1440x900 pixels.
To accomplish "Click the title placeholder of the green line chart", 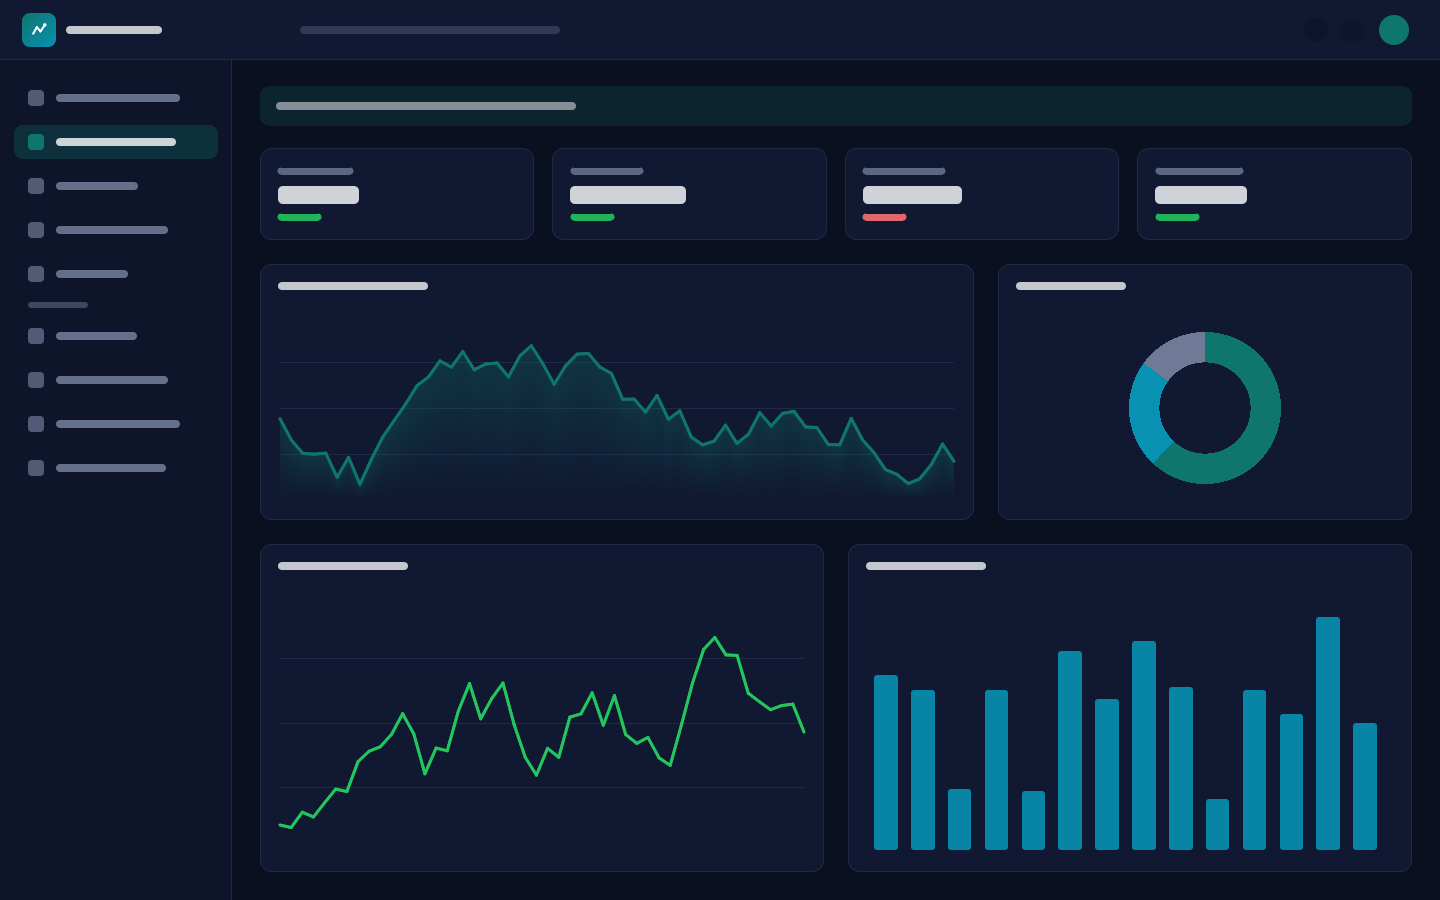I will tap(343, 566).
